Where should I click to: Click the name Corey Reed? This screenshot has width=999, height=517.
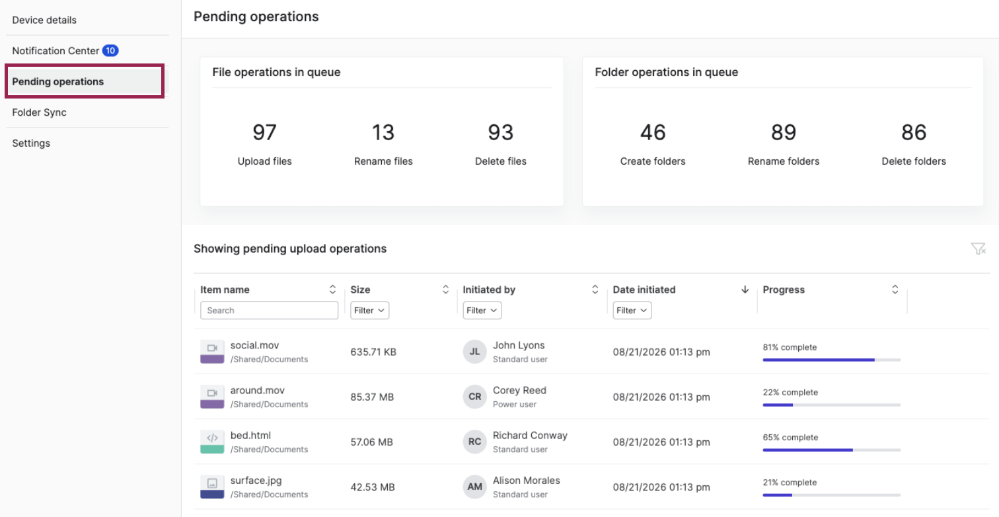[519, 390]
